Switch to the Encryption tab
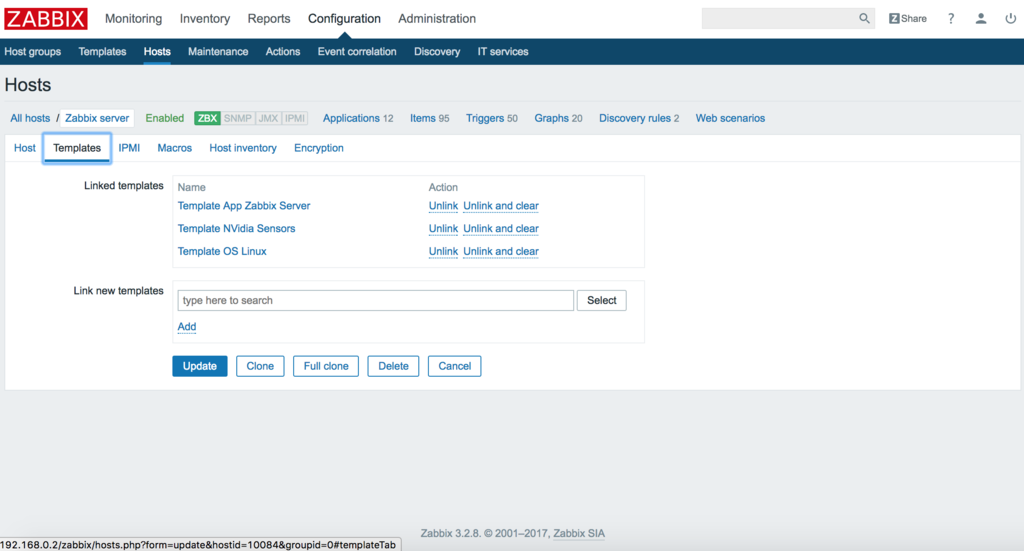1024x551 pixels. tap(319, 148)
